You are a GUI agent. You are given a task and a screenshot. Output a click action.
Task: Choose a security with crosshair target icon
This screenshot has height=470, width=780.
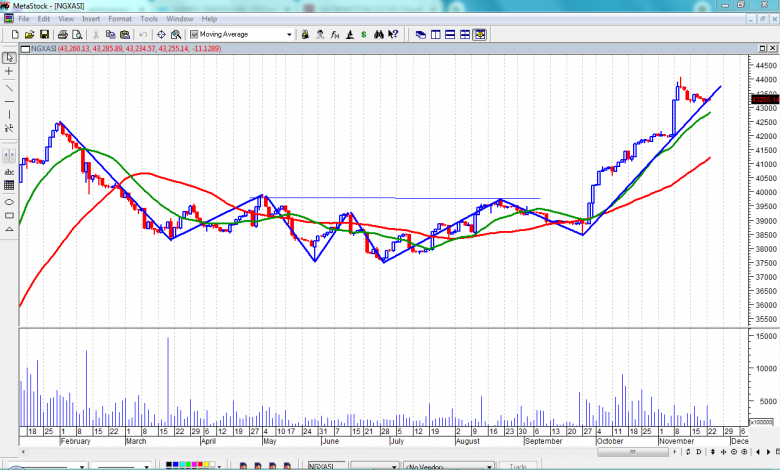pos(161,34)
